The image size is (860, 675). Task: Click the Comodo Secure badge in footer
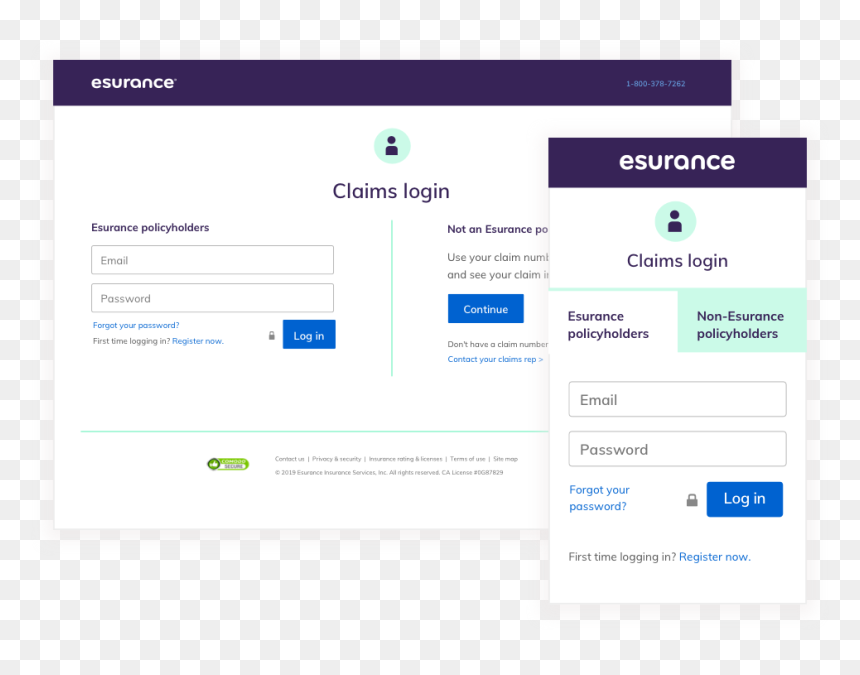pos(228,464)
